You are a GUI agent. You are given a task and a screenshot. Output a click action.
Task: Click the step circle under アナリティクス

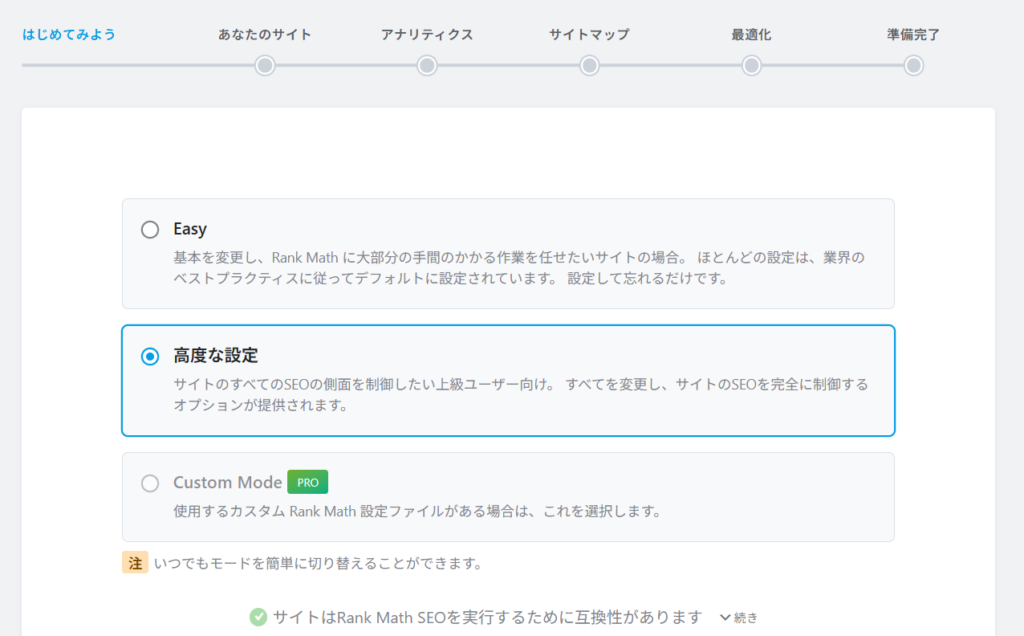(x=427, y=65)
